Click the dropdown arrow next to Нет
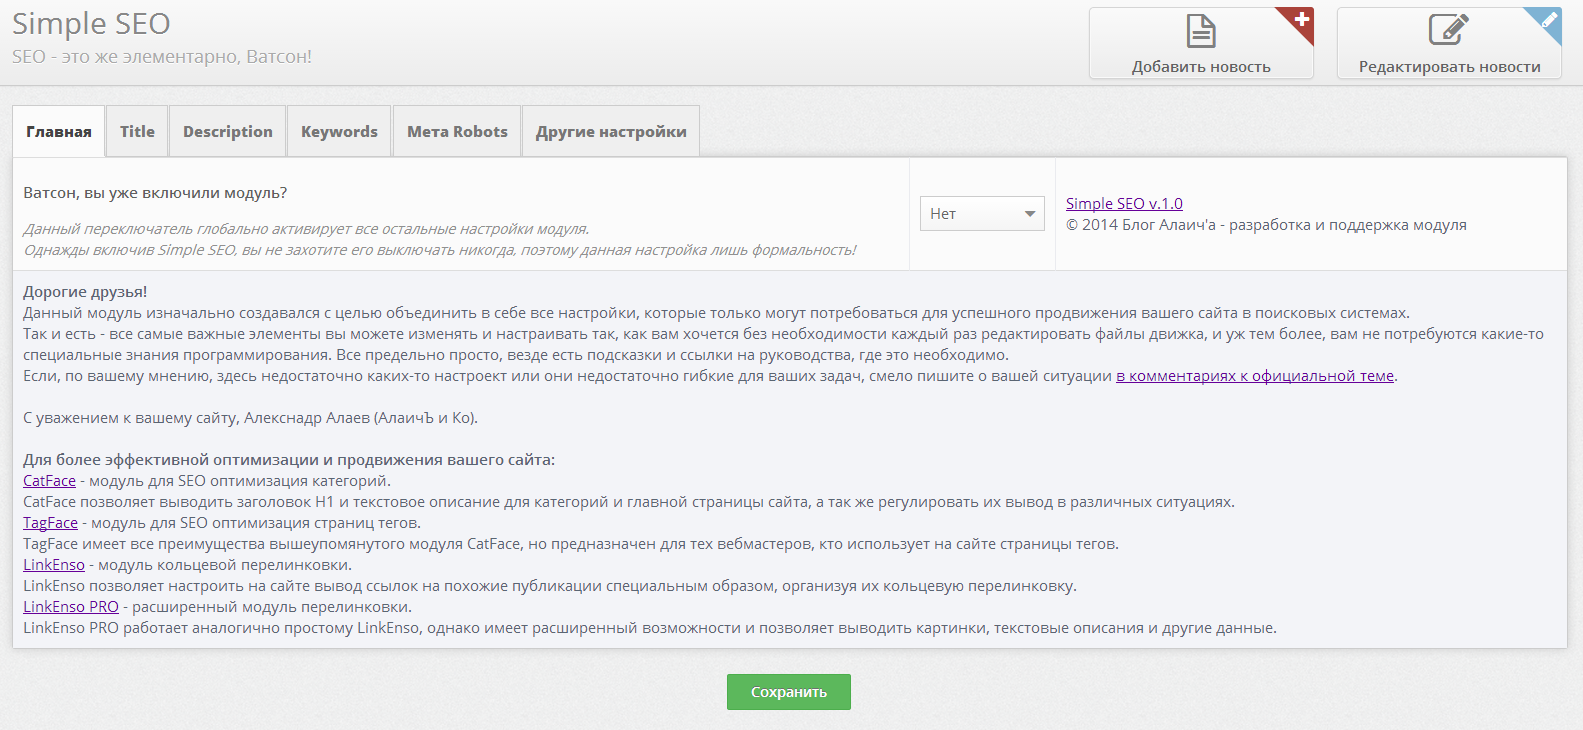This screenshot has height=730, width=1583. [x=1030, y=214]
